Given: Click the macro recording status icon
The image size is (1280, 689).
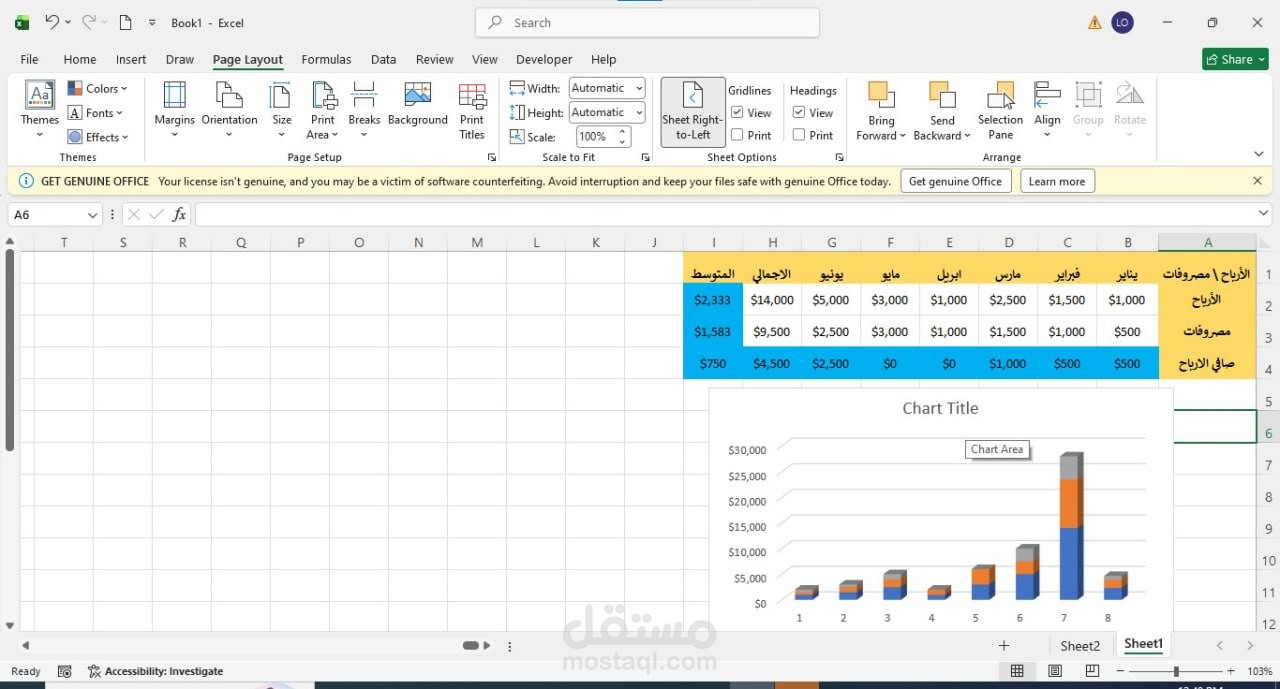Looking at the screenshot, I should 65,671.
